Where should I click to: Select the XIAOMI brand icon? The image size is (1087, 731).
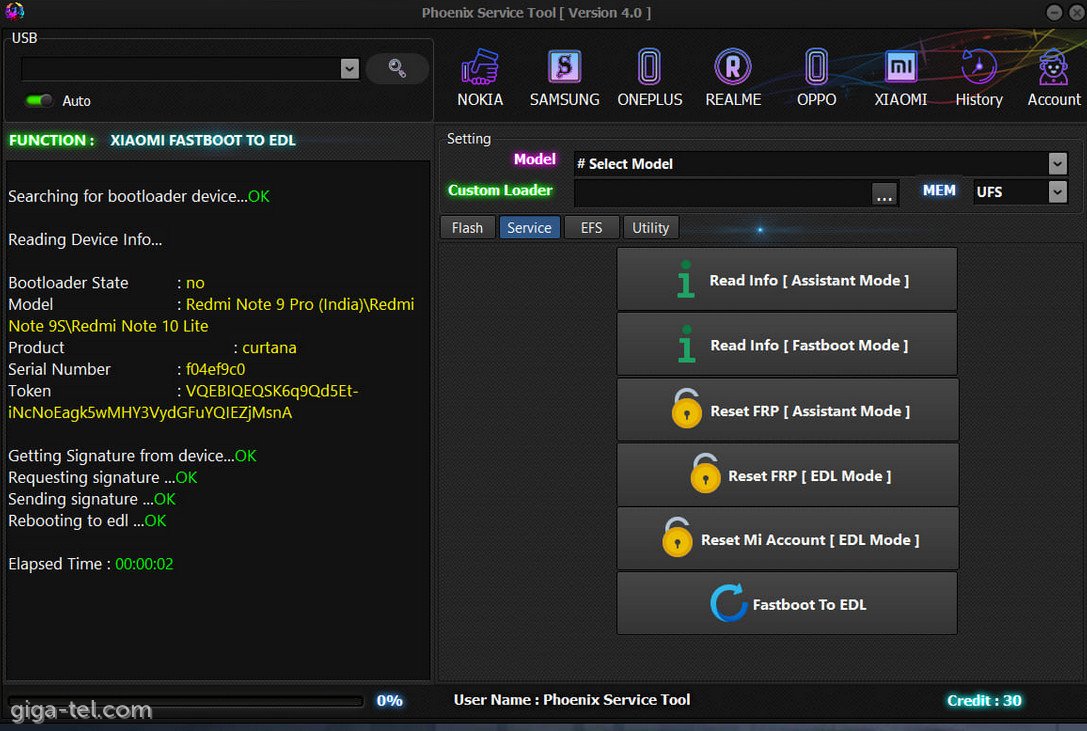coord(900,78)
